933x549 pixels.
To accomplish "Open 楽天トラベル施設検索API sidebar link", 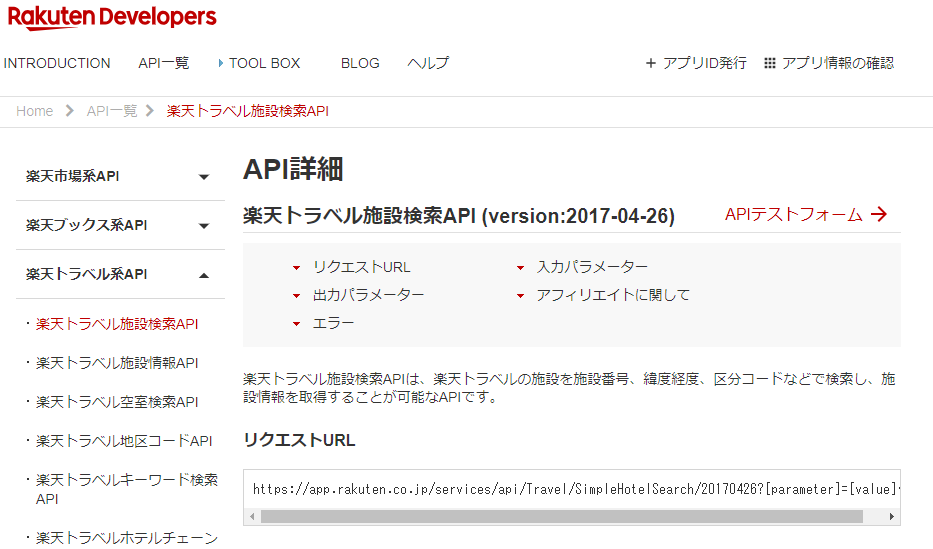I will pos(117,324).
